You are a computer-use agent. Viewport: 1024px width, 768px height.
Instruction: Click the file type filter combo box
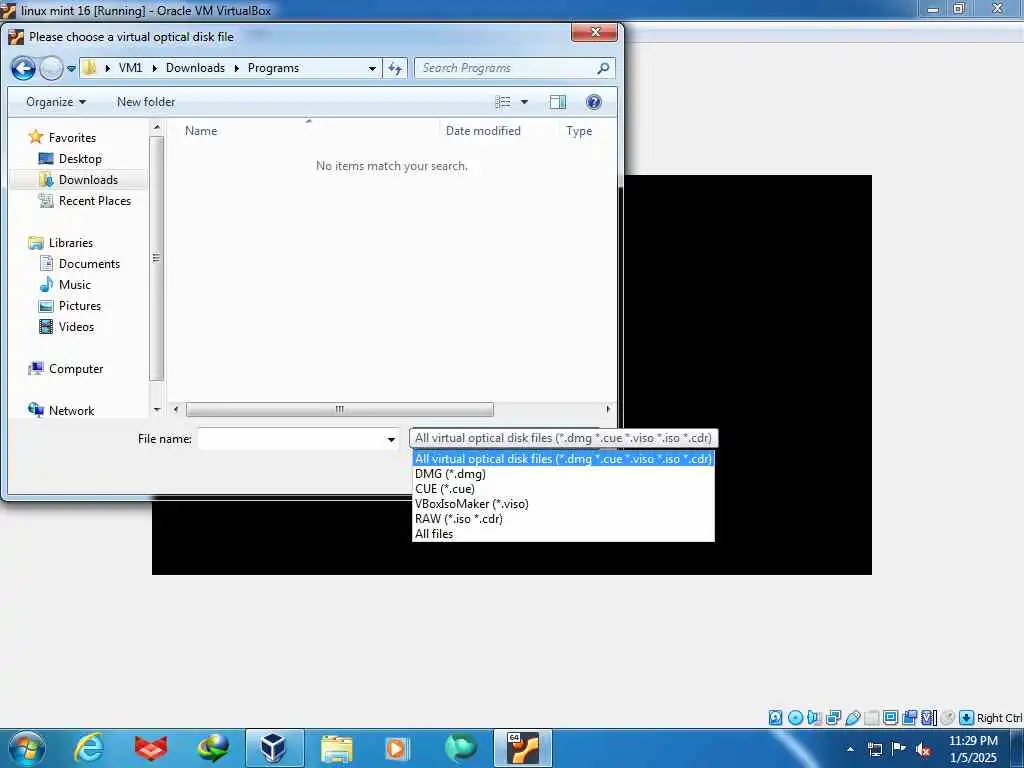coord(564,438)
